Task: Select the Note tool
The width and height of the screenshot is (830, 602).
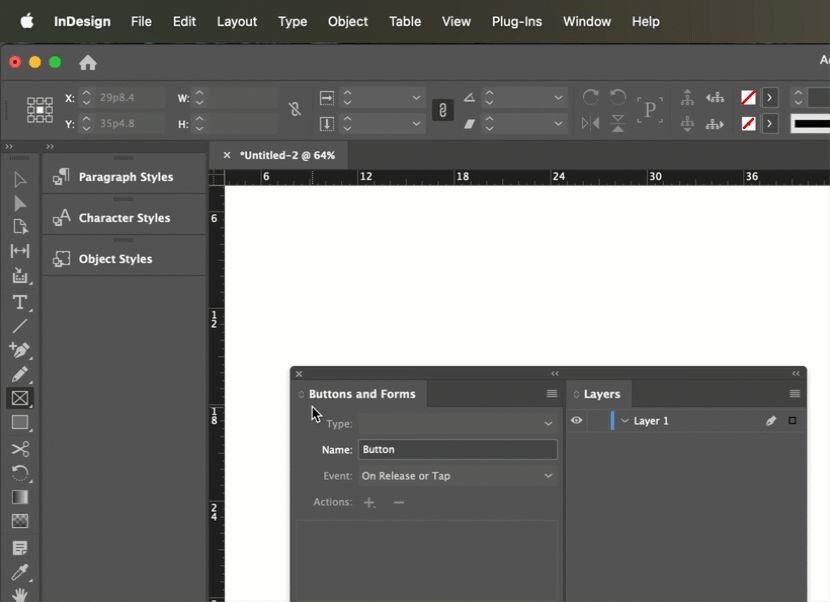Action: coord(20,548)
